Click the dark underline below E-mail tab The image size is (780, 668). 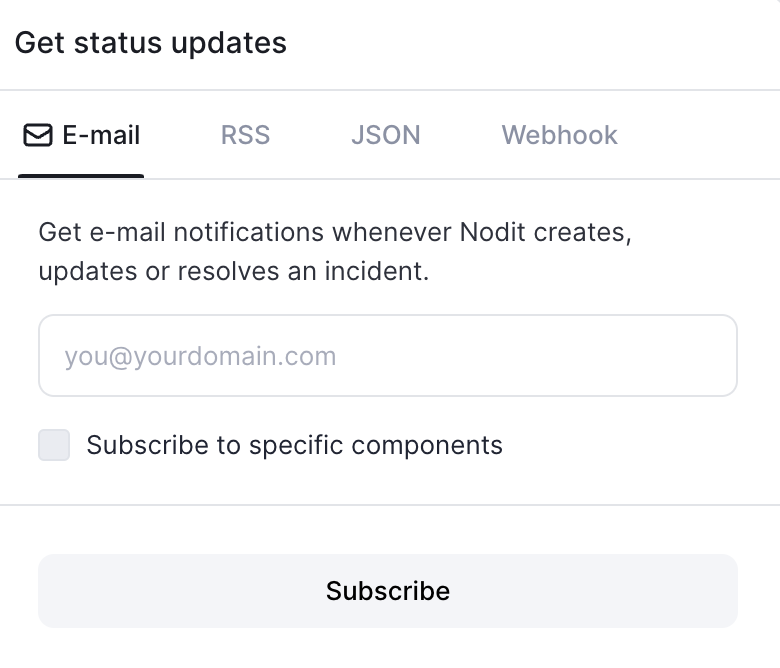pos(81,176)
